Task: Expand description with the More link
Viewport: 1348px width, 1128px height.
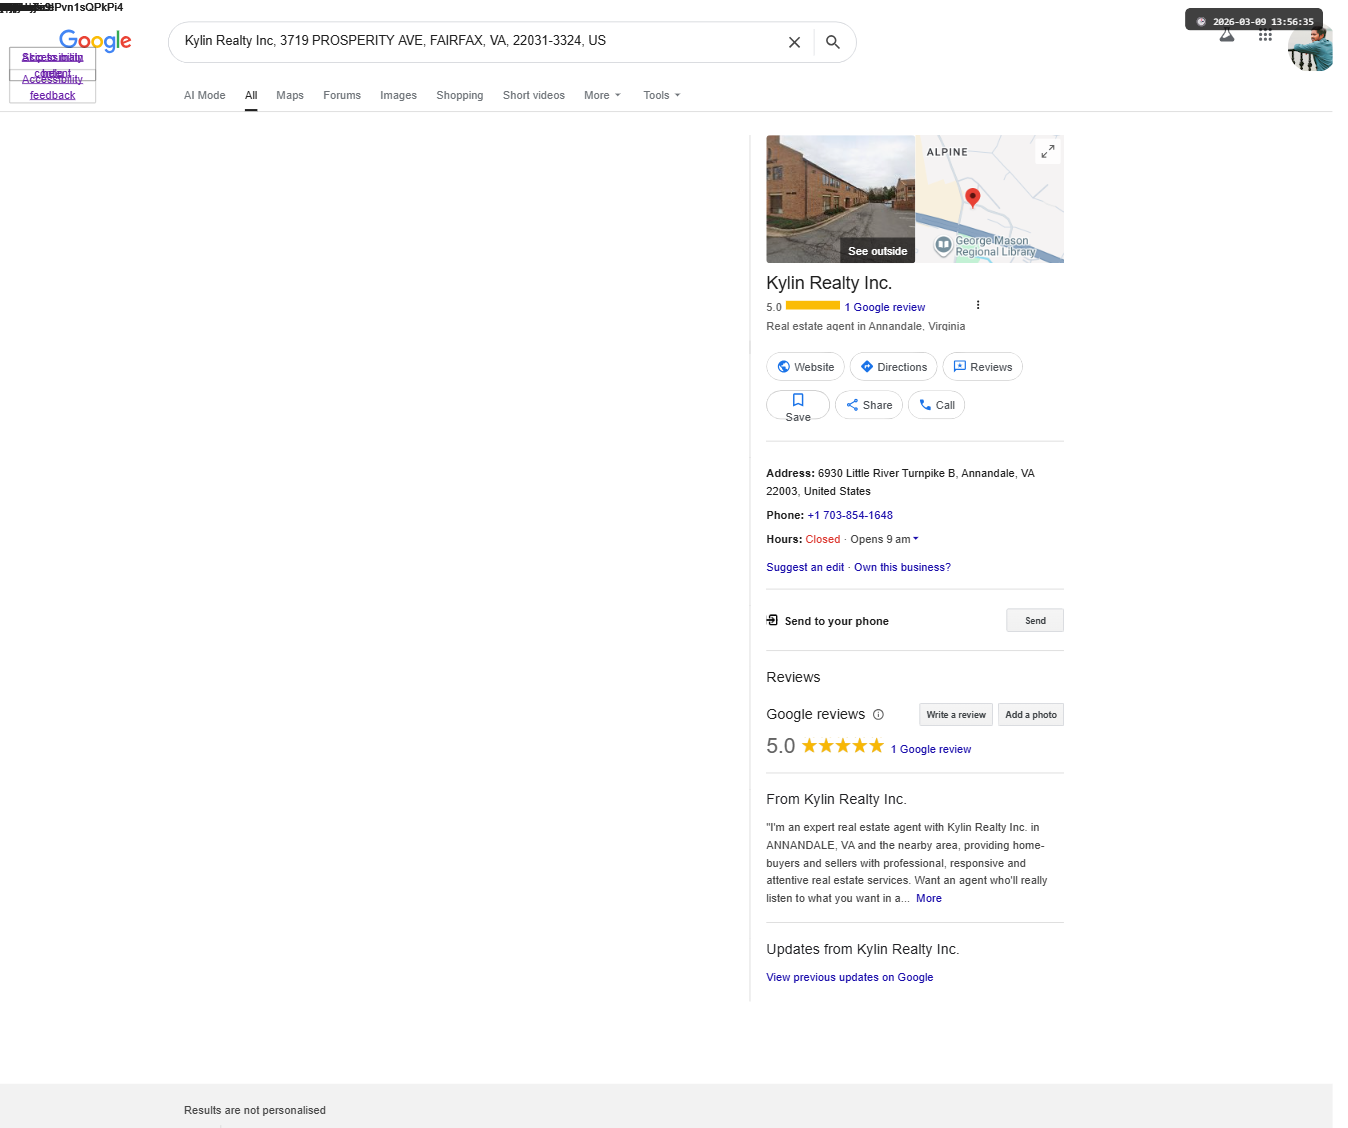Action: tap(929, 898)
